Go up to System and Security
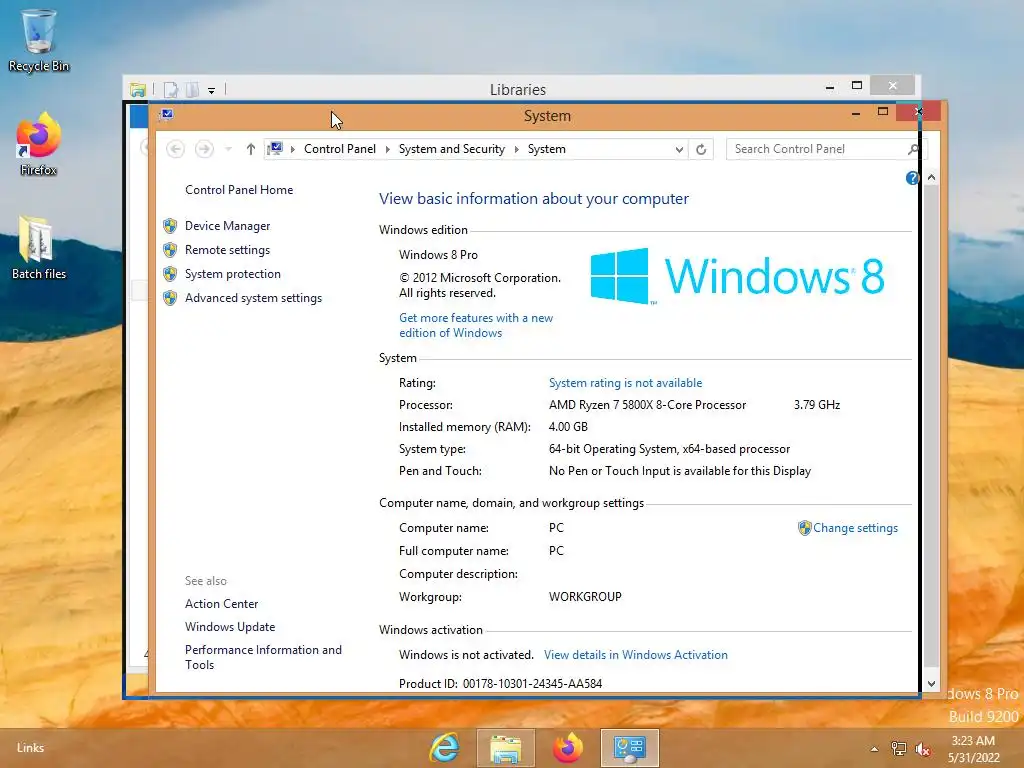Screen dimensions: 1024x768 [251, 149]
